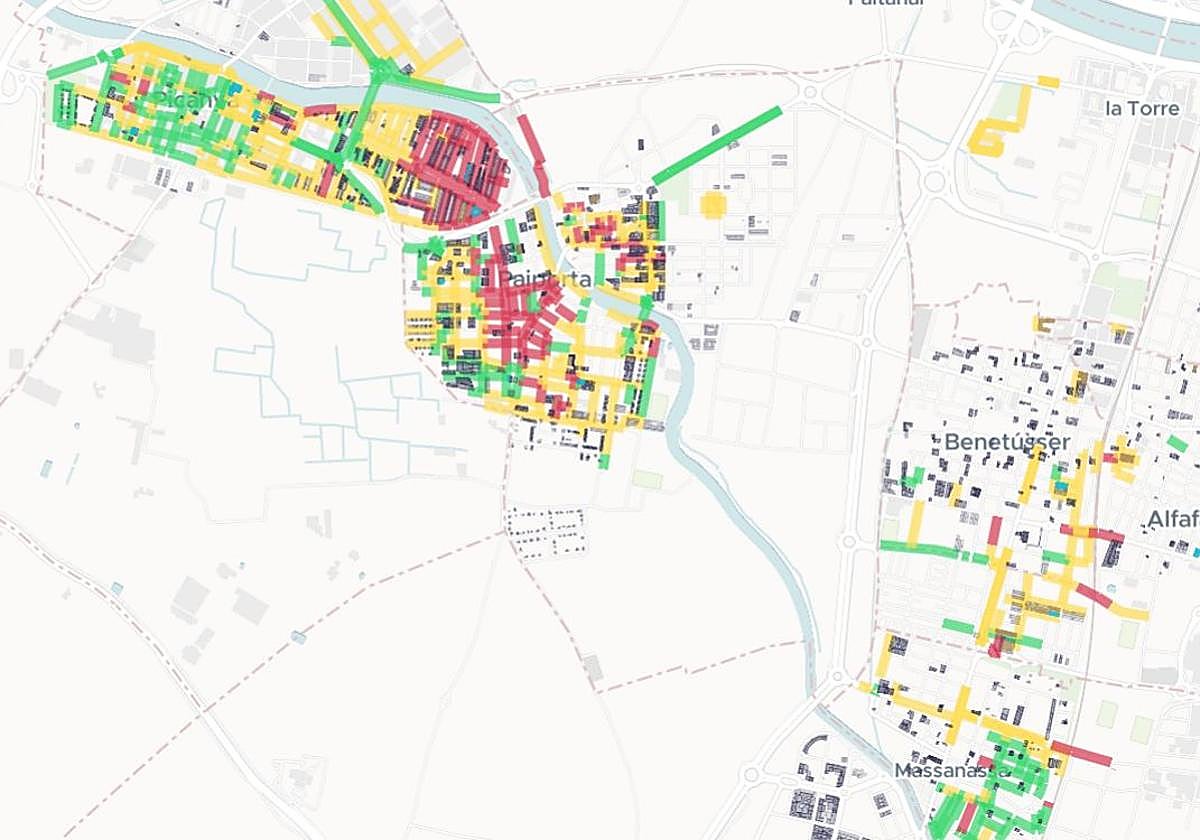This screenshot has height=840, width=1200.
Task: Click the small green segment above the Alfafar label
Action: tap(1178, 443)
